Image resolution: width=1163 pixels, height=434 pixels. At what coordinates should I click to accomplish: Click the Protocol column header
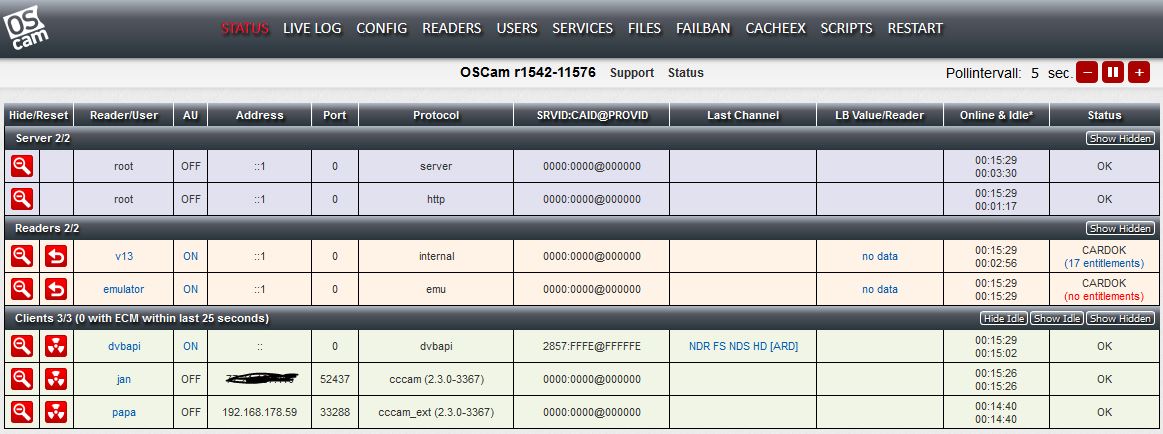coord(436,115)
